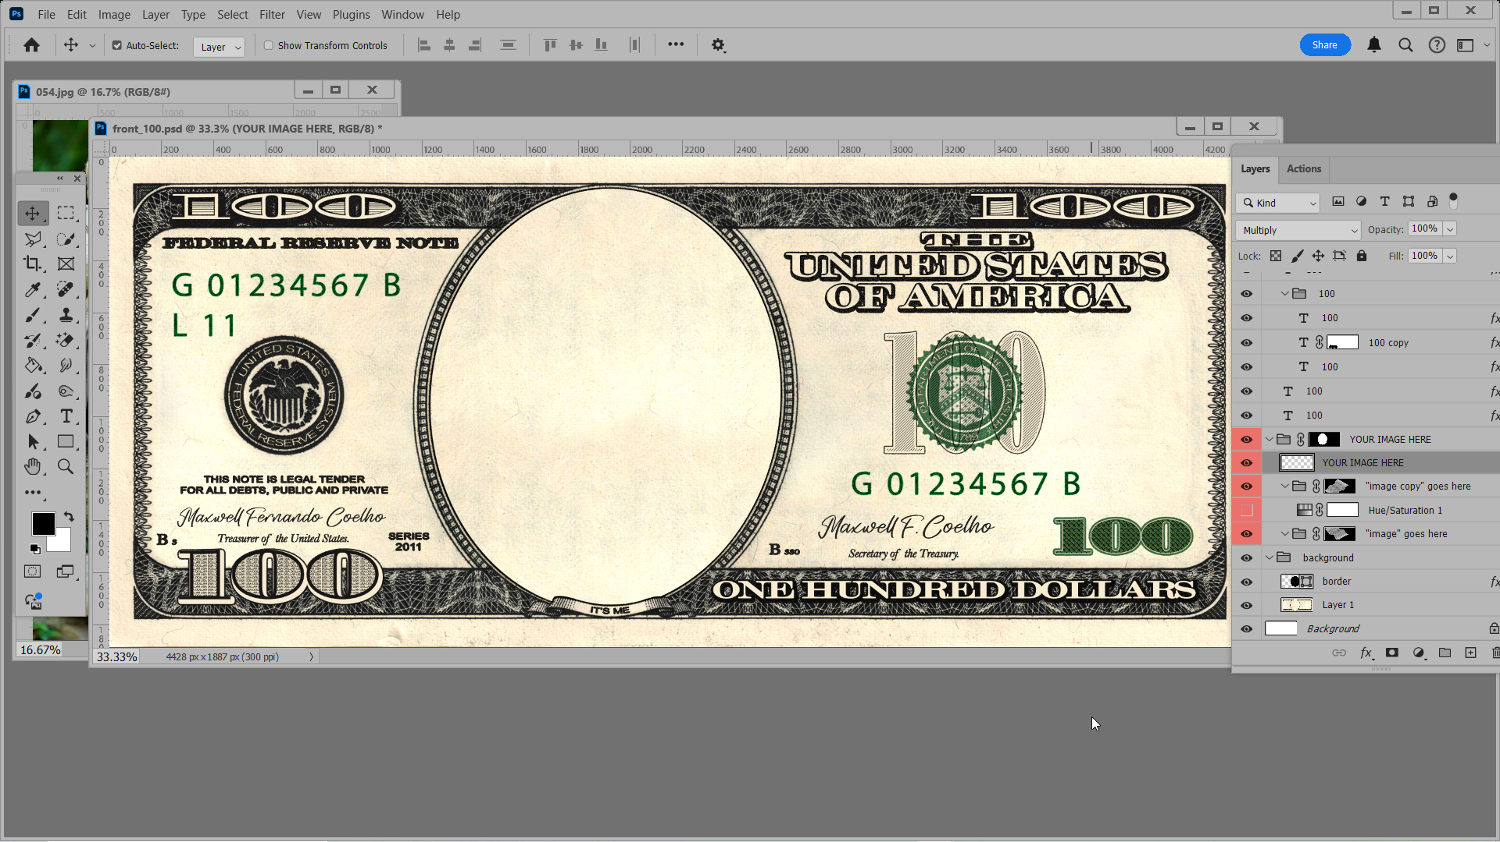Select the Eyedropper tool
The width and height of the screenshot is (1500, 842).
(x=33, y=290)
